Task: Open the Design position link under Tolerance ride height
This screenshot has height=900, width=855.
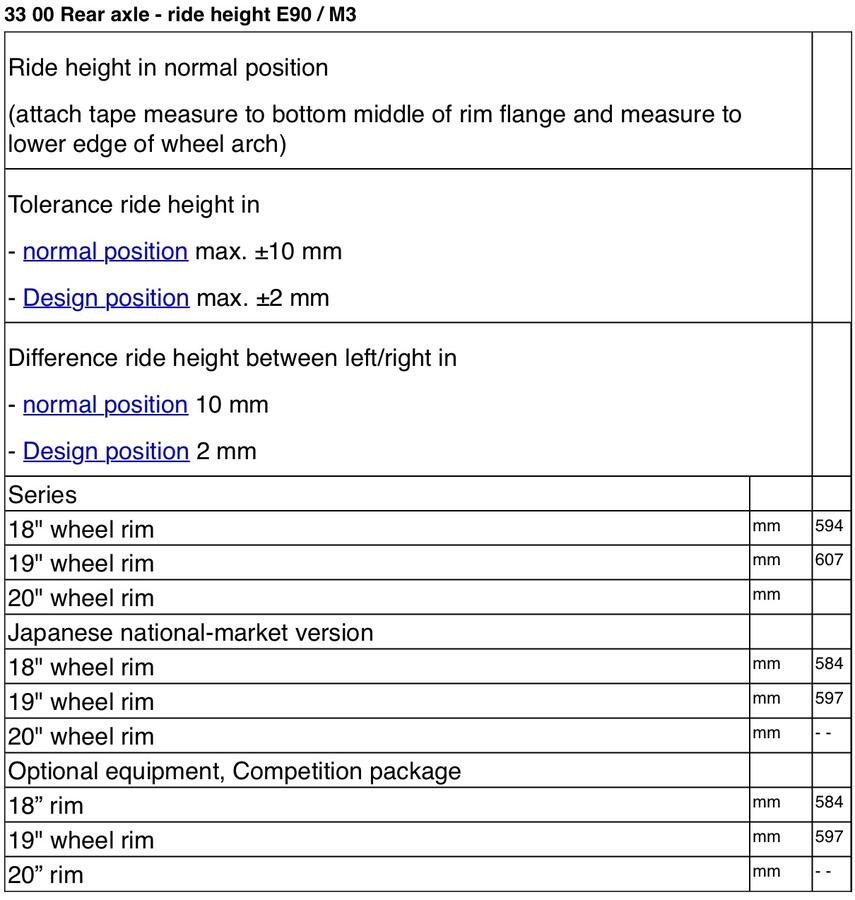Action: click(105, 298)
